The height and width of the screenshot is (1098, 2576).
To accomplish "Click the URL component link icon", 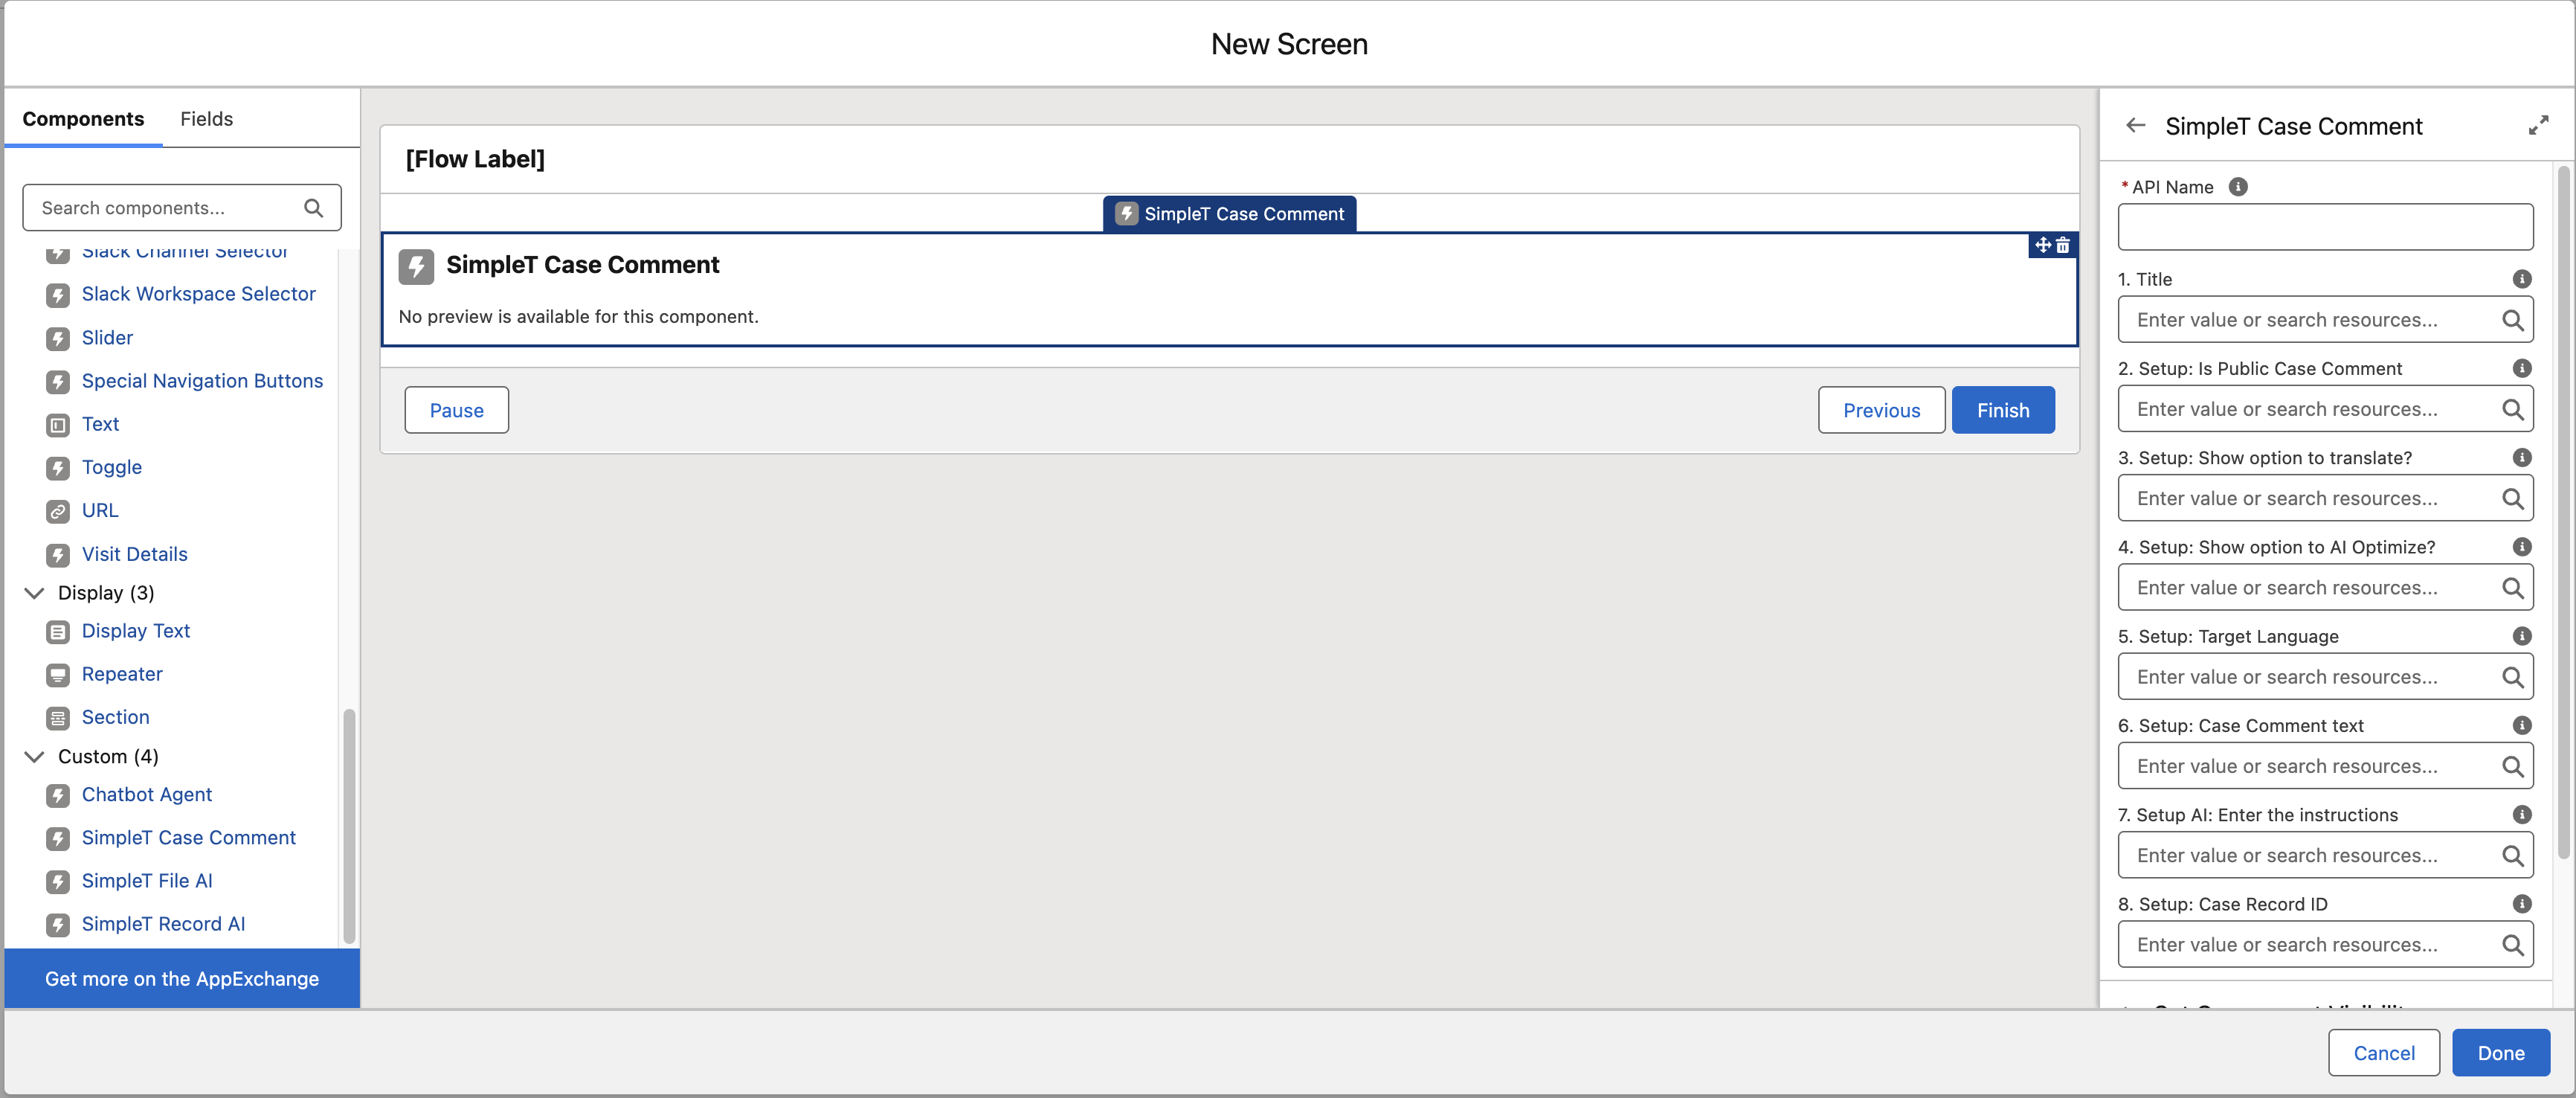I will (58, 511).
